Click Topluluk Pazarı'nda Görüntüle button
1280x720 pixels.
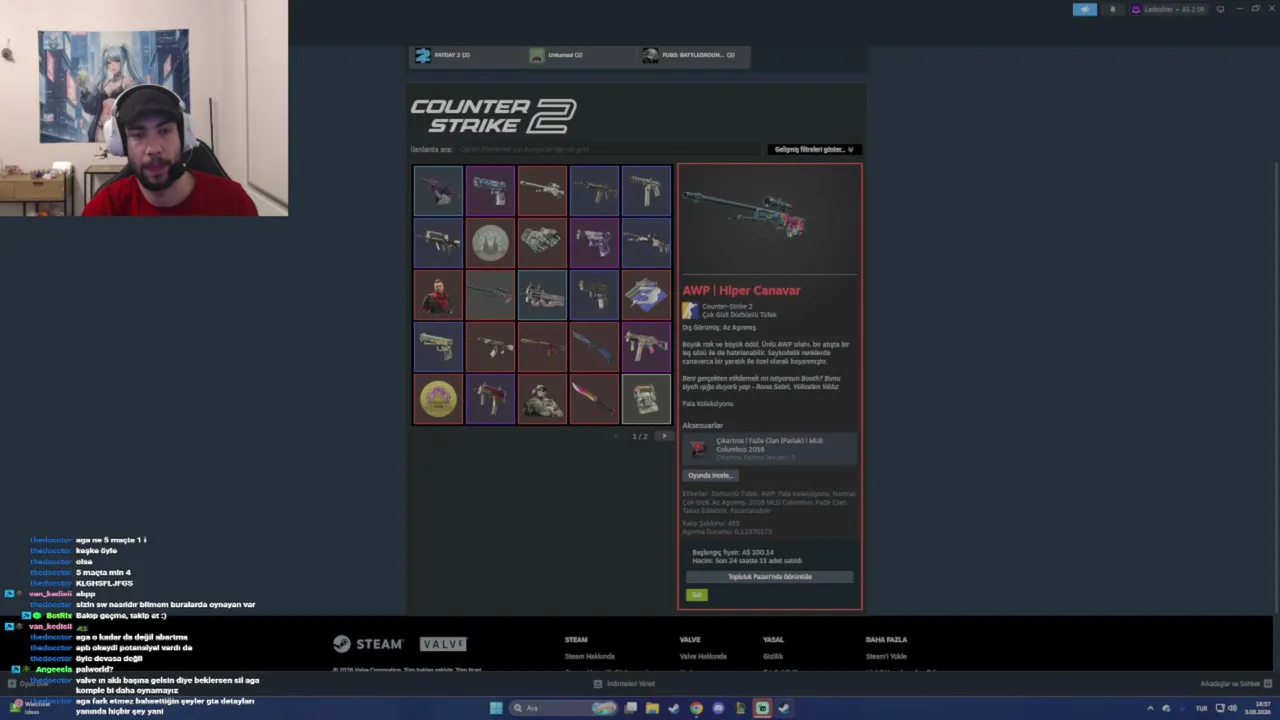coord(769,577)
